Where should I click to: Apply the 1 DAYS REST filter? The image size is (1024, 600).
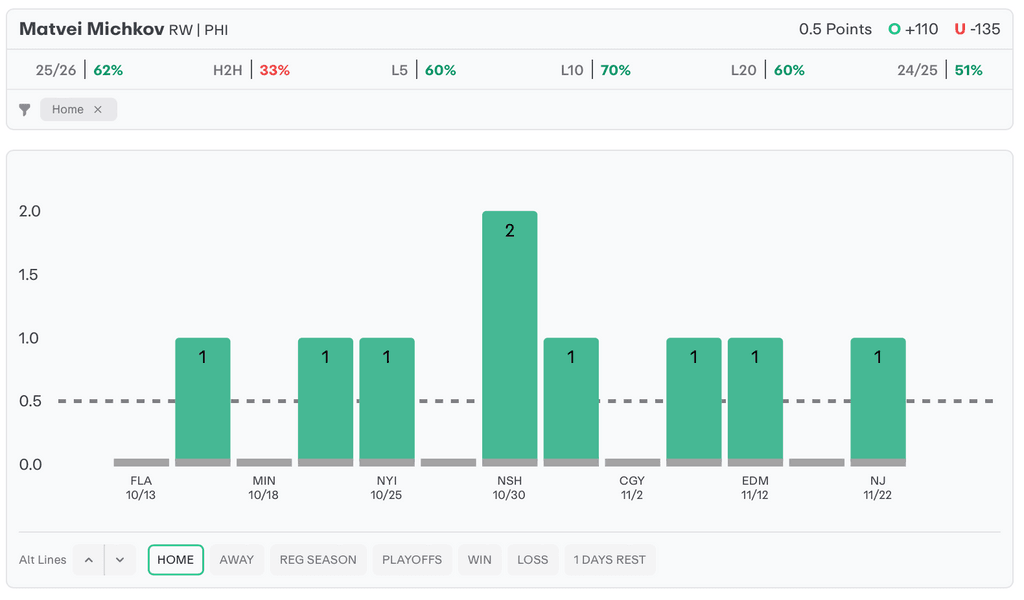609,560
